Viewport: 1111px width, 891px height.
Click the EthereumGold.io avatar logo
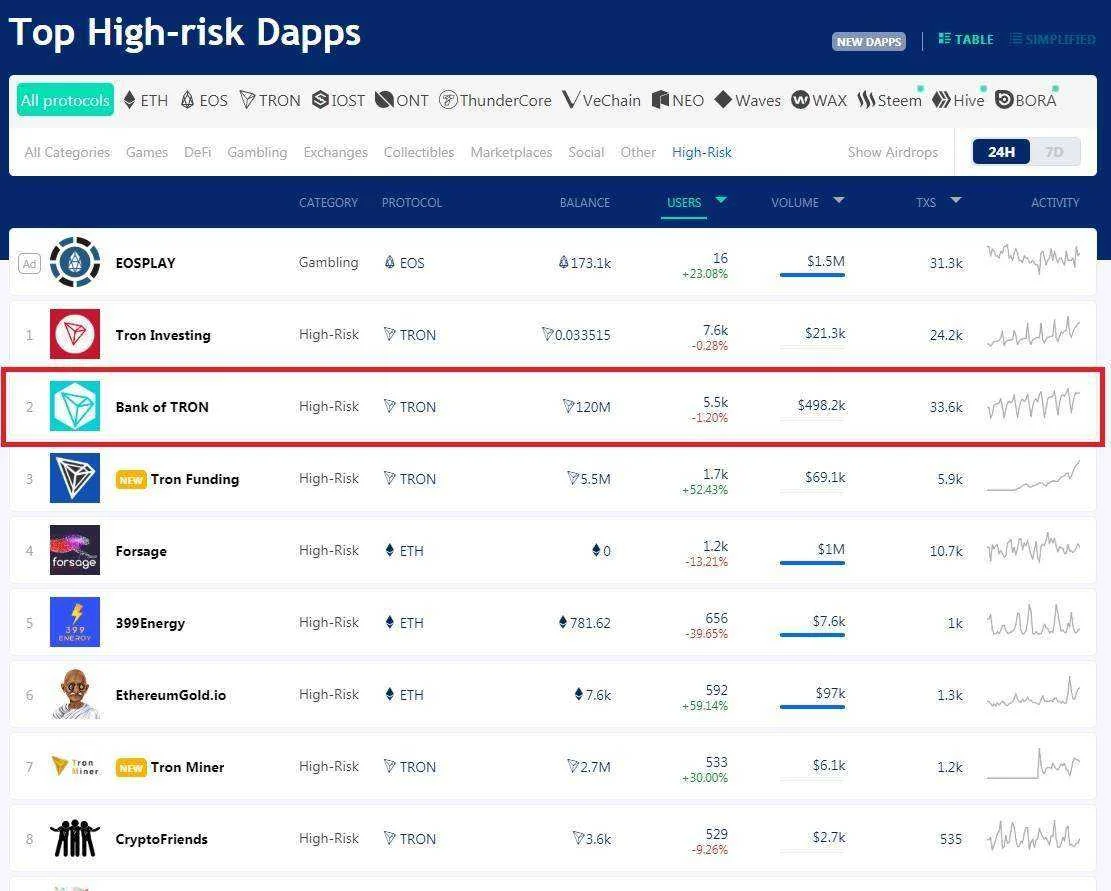75,694
